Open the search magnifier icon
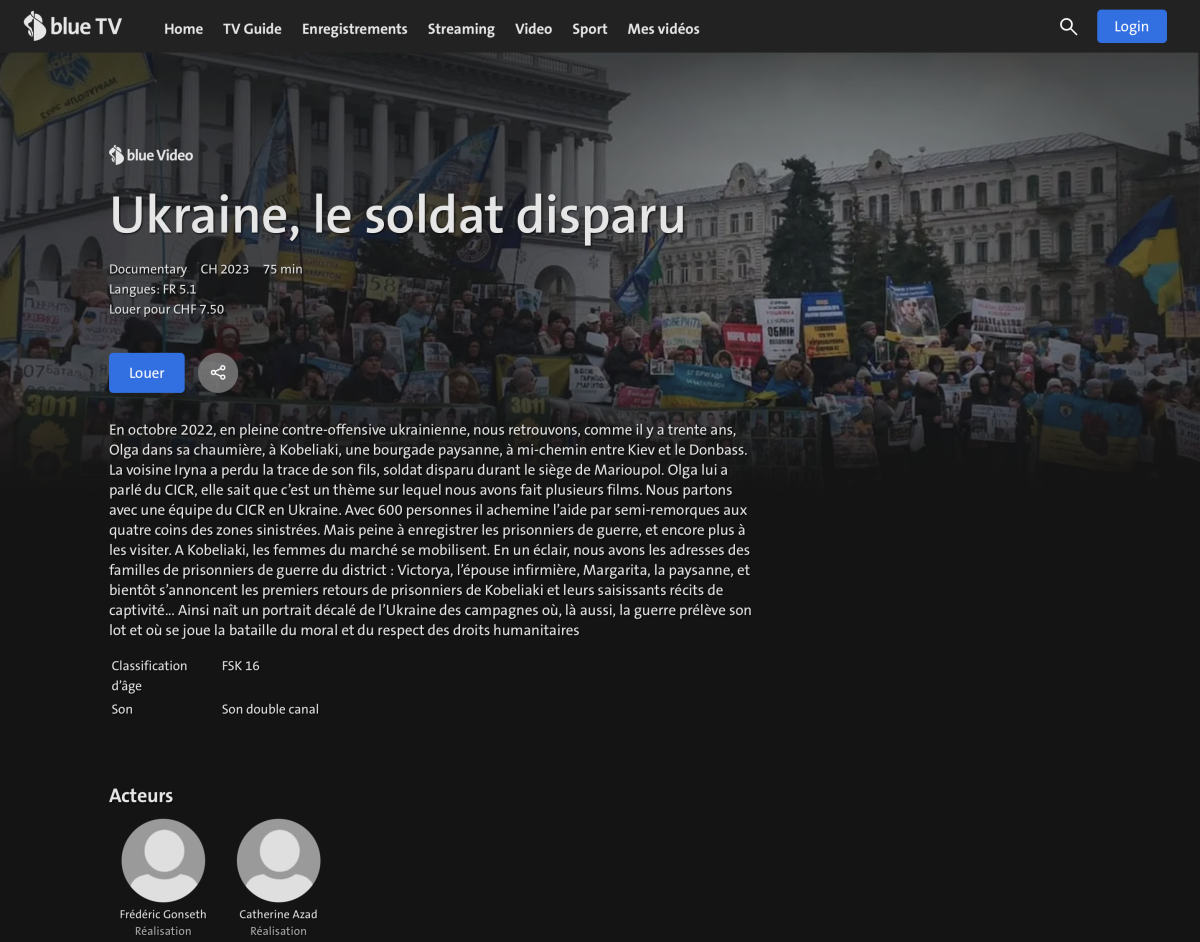This screenshot has height=942, width=1200. point(1068,27)
